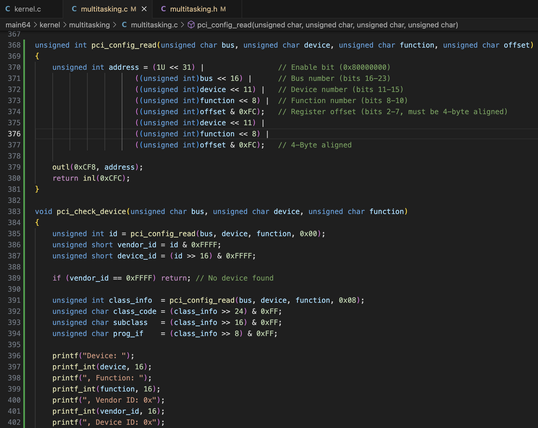Click line number 383 in the gutter
The width and height of the screenshot is (538, 428).
pos(14,211)
